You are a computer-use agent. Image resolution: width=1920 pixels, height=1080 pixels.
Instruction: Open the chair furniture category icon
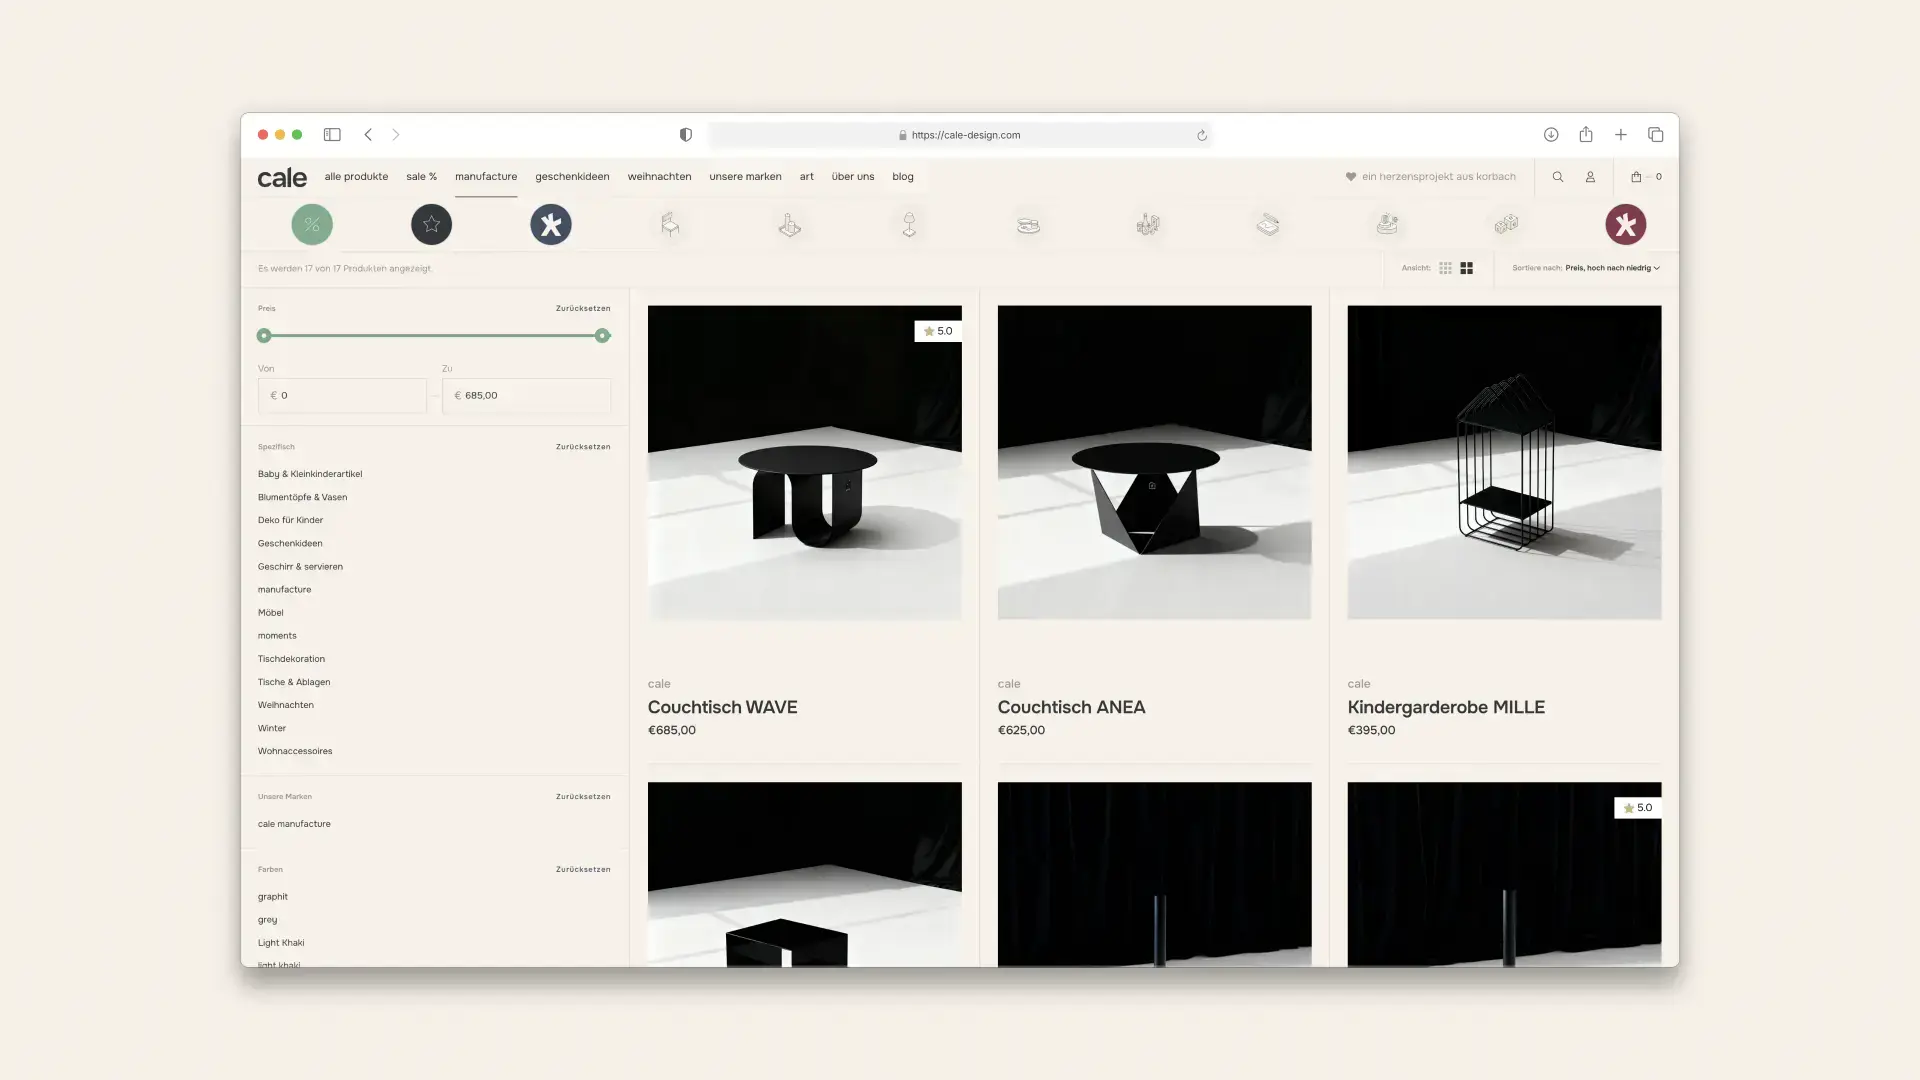pyautogui.click(x=671, y=224)
